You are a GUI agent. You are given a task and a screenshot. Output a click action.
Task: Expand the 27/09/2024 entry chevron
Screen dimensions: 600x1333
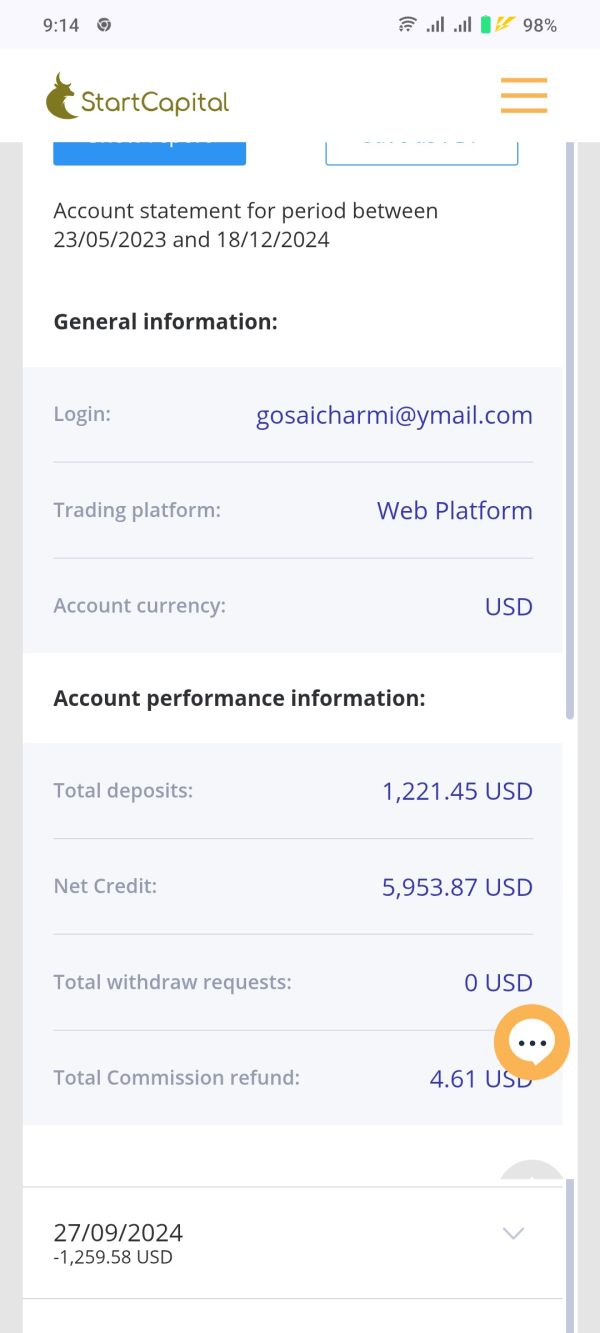tap(513, 1233)
